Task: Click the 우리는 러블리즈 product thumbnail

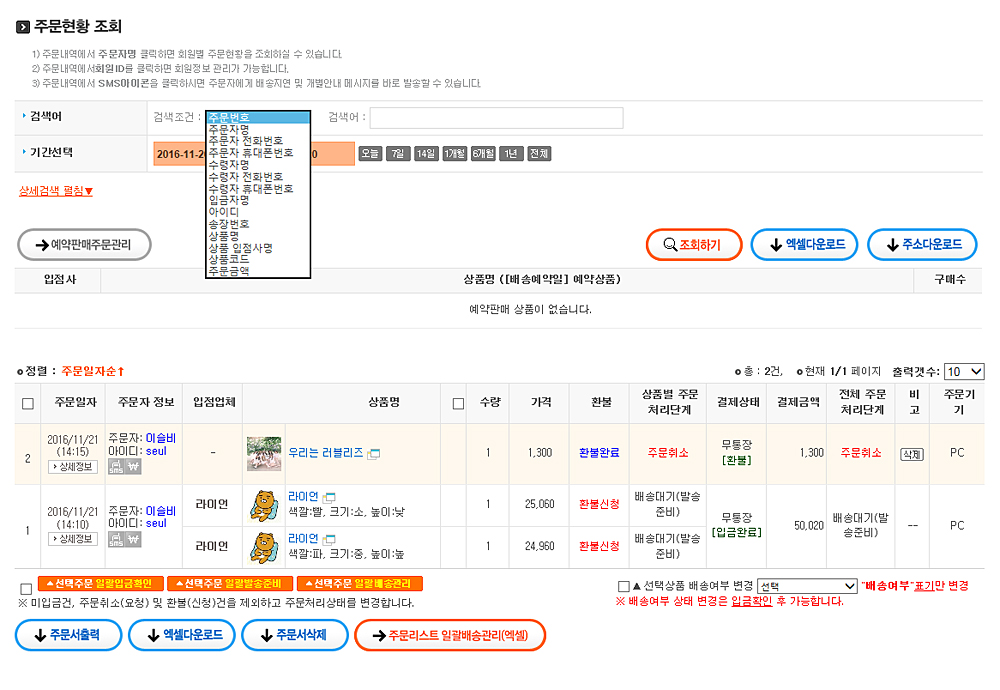Action: (264, 454)
